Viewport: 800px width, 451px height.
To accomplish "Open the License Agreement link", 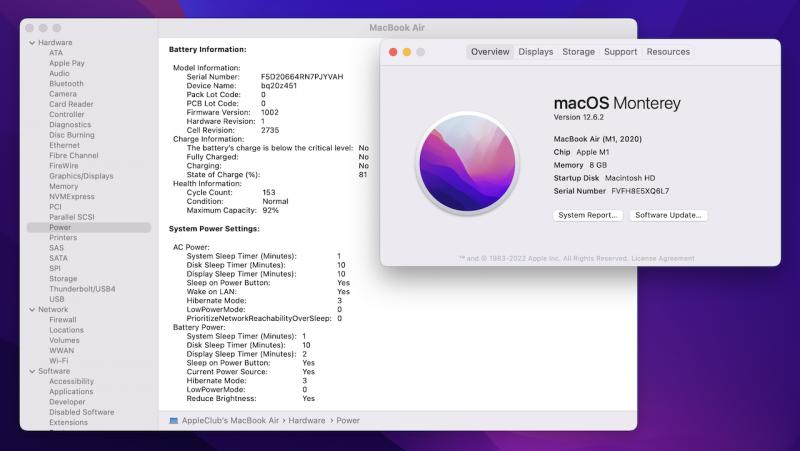I will point(663,259).
